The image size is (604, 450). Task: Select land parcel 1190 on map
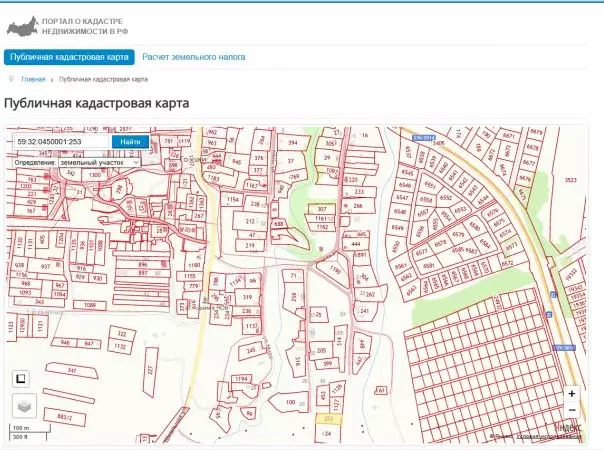coord(334,270)
